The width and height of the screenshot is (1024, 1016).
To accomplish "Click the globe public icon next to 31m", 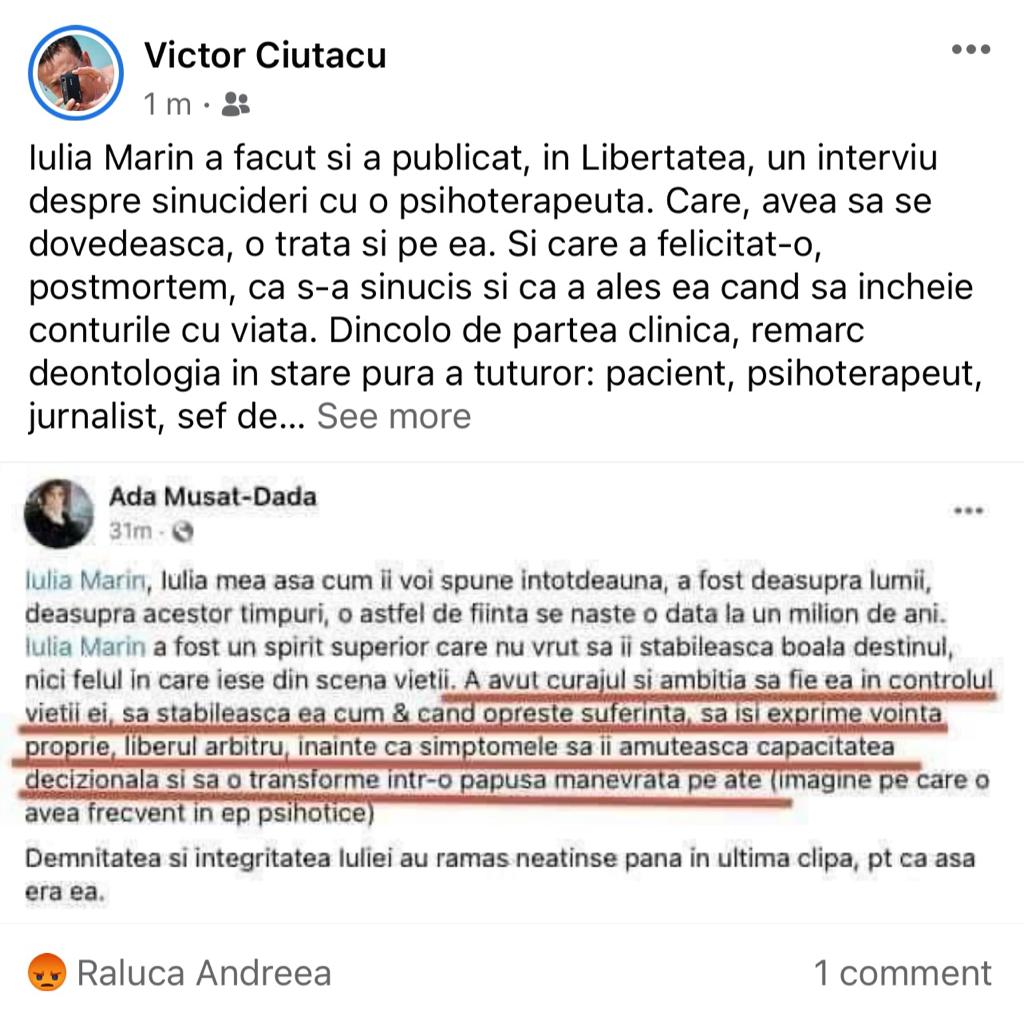I will coord(183,532).
